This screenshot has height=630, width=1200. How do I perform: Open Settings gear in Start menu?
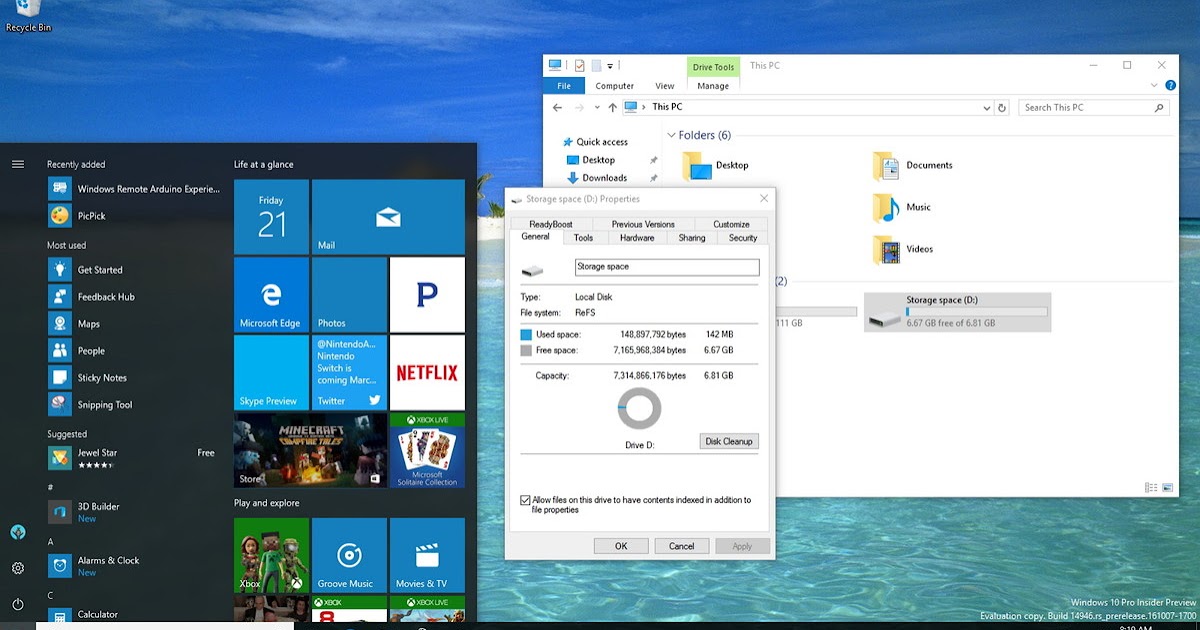coord(18,568)
